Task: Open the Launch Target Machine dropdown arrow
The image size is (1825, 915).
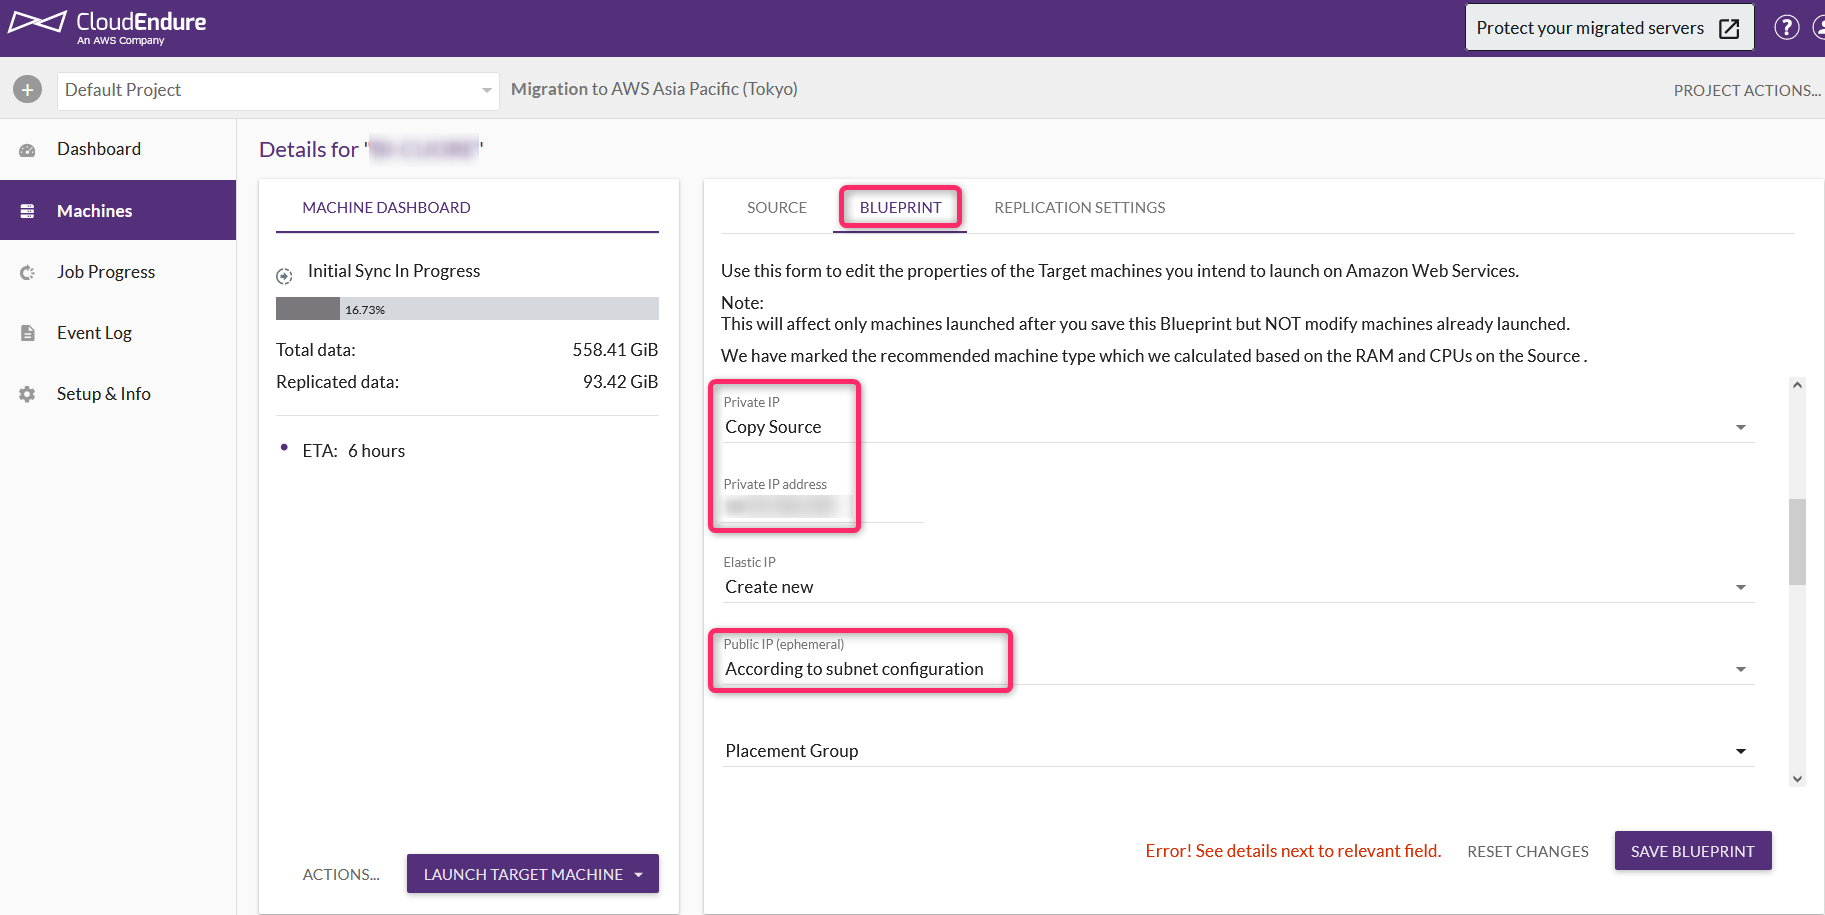Action: (639, 875)
